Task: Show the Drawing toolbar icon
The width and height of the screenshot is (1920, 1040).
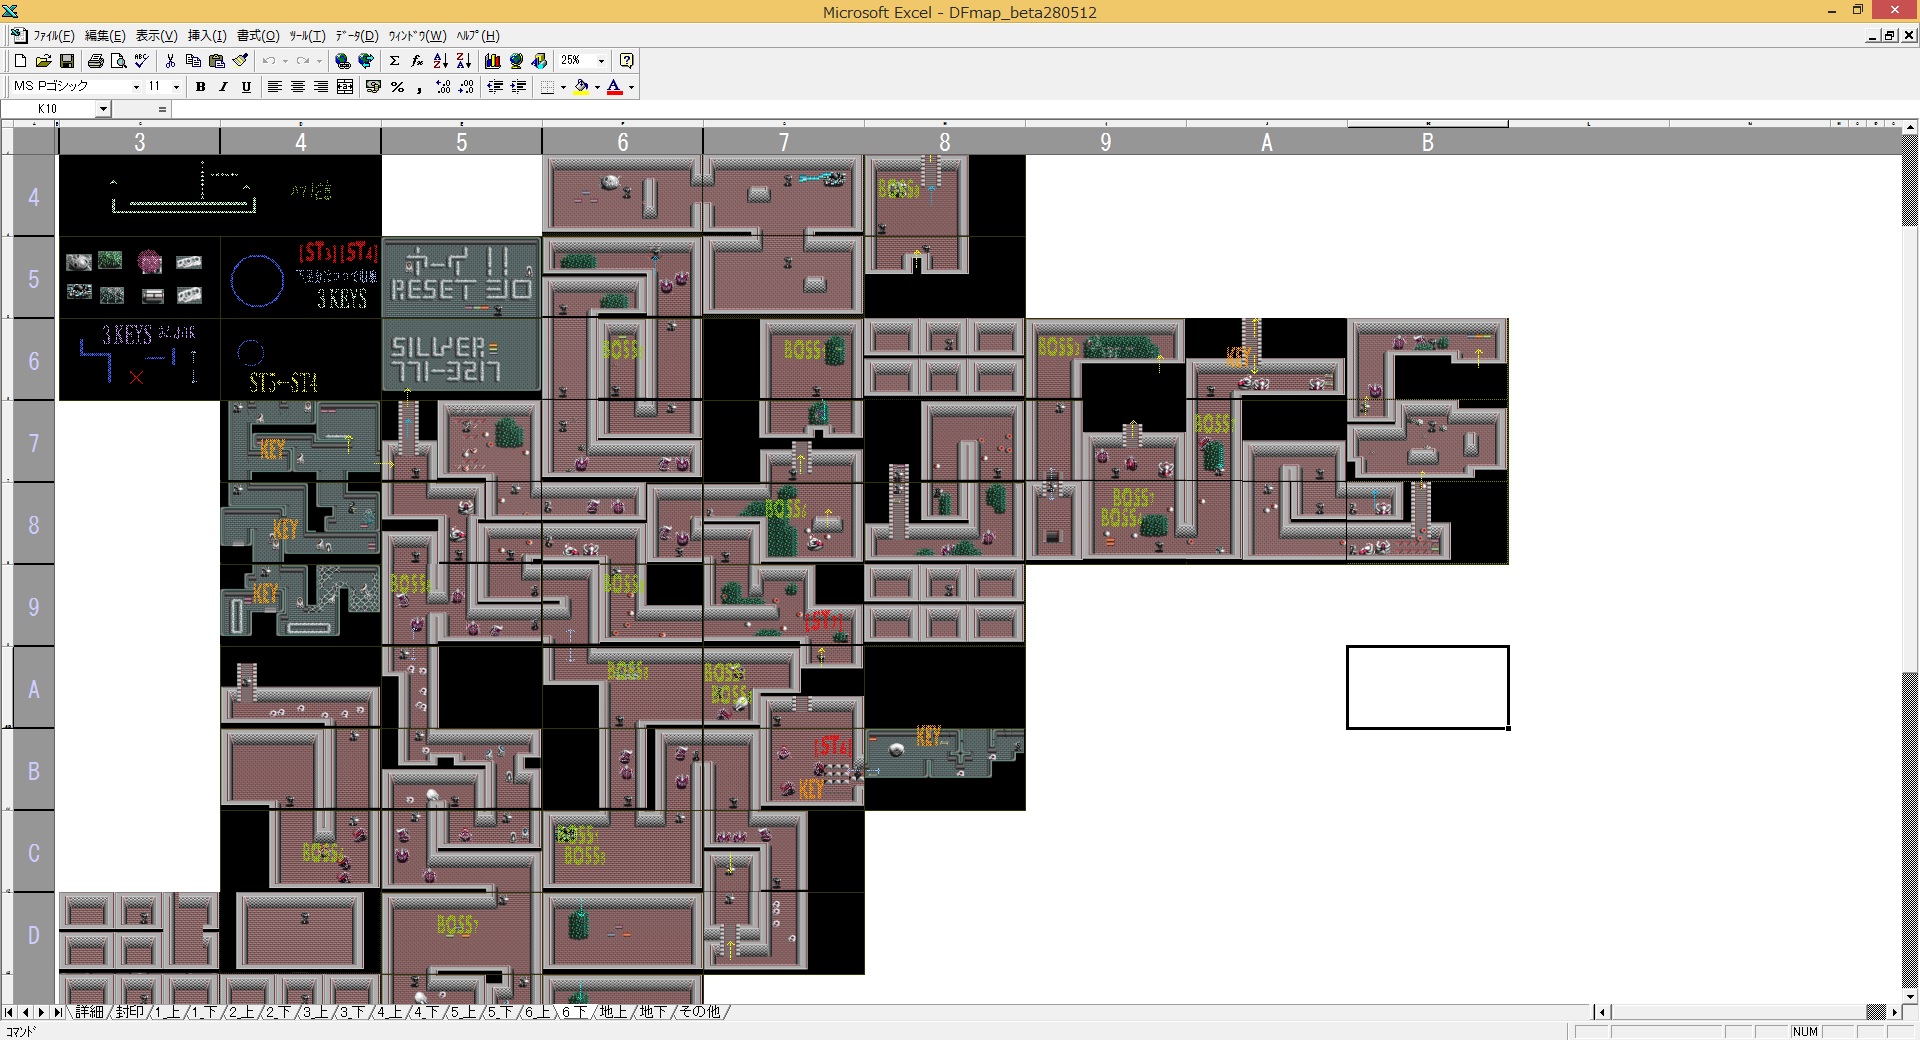Action: 540,61
